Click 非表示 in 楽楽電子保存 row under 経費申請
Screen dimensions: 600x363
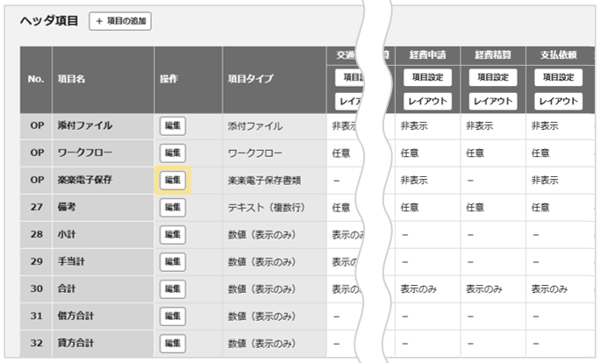point(414,181)
